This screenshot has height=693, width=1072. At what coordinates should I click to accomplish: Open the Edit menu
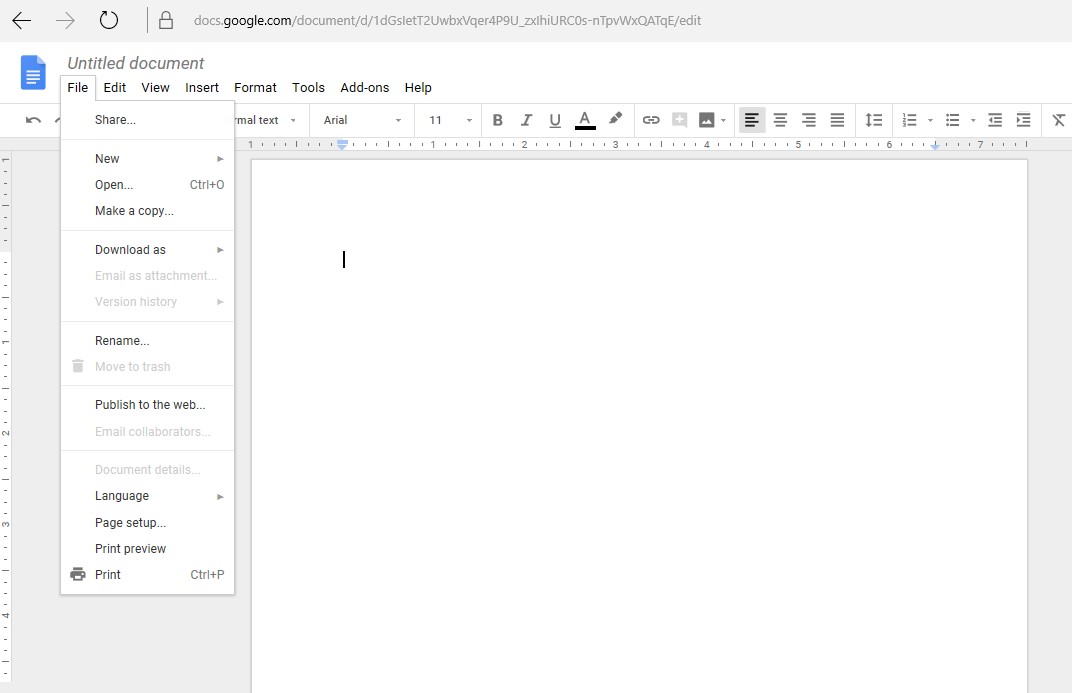point(115,87)
